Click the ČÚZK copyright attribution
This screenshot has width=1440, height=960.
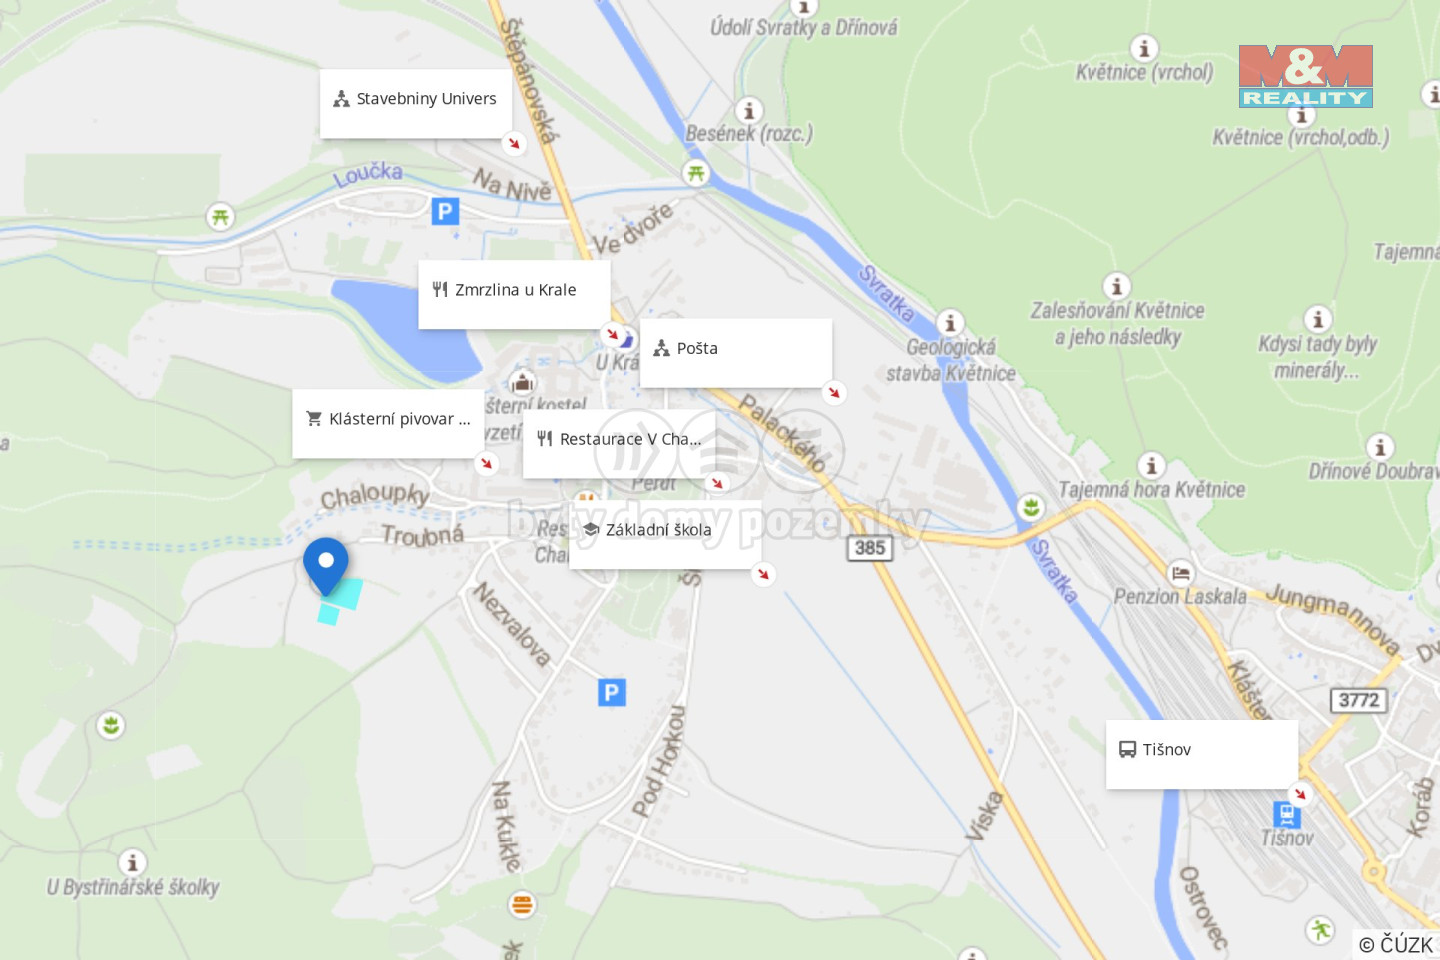coord(1396,944)
